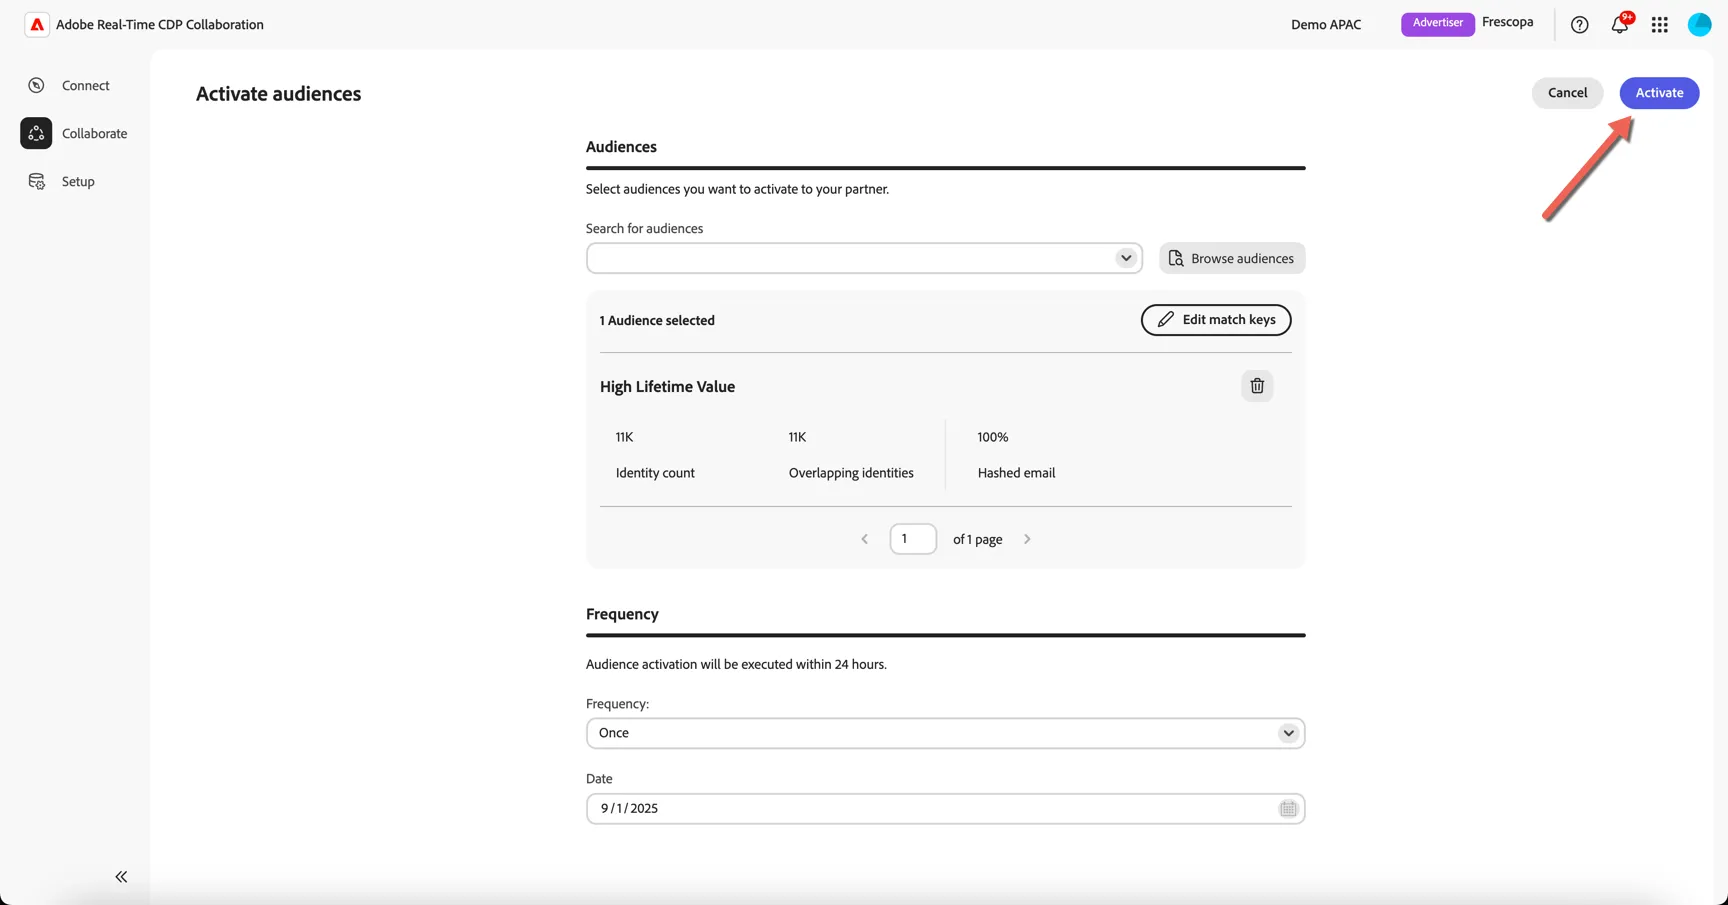
Task: Select the Collaborate menu label
Action: (95, 133)
